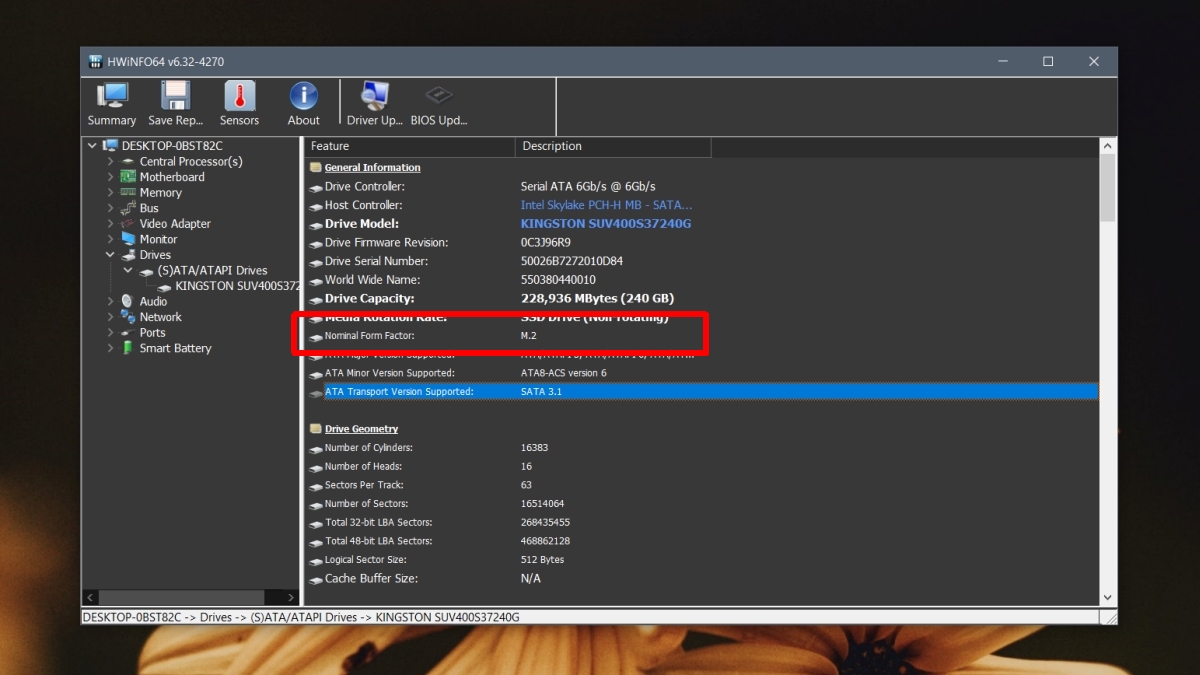Select the ATA Transport Version Supported row
The height and width of the screenshot is (675, 1200).
[x=703, y=392]
